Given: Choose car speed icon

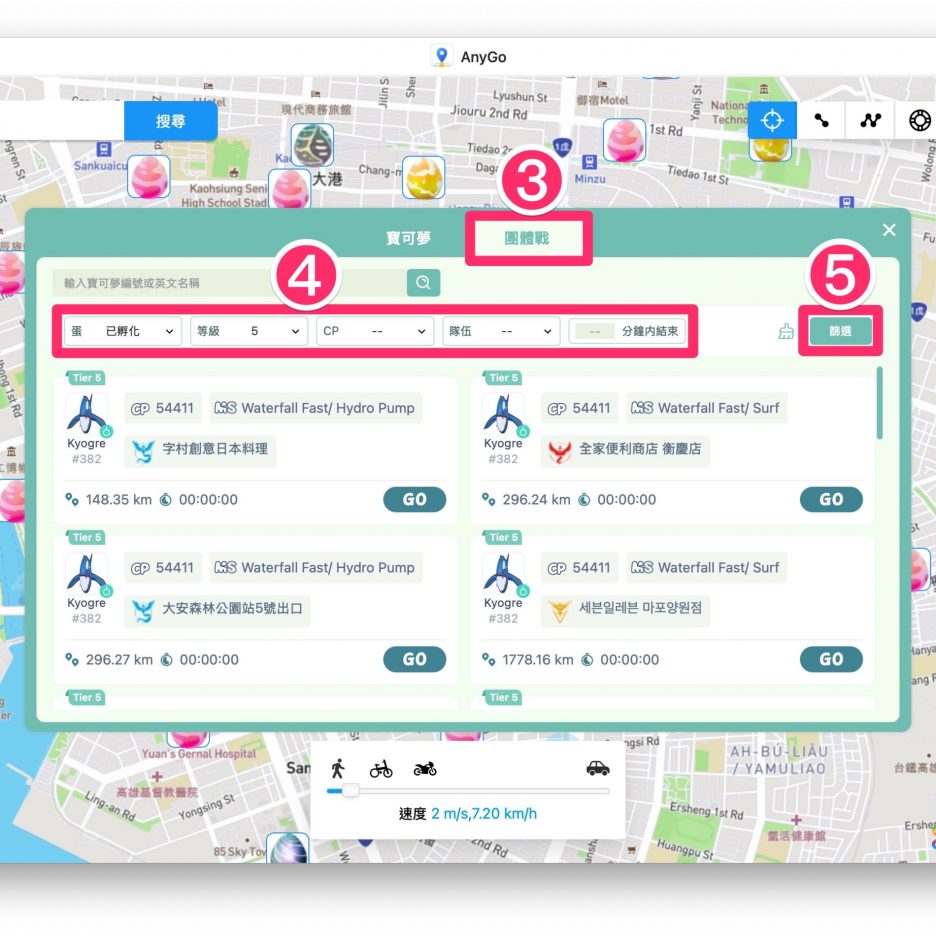Looking at the screenshot, I should coord(597,768).
